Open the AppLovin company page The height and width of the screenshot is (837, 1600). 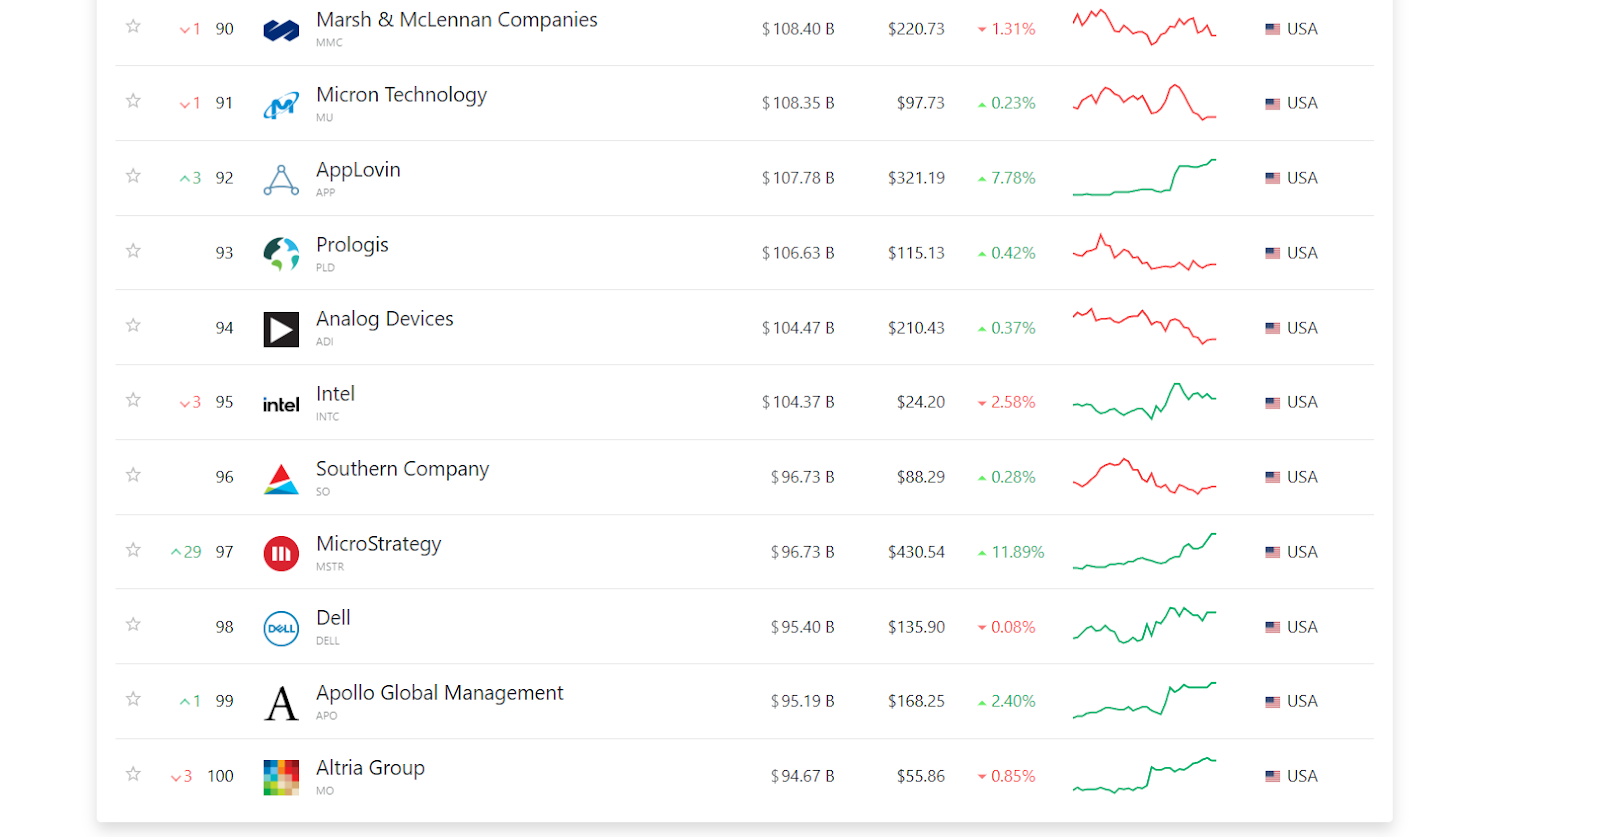pos(358,170)
